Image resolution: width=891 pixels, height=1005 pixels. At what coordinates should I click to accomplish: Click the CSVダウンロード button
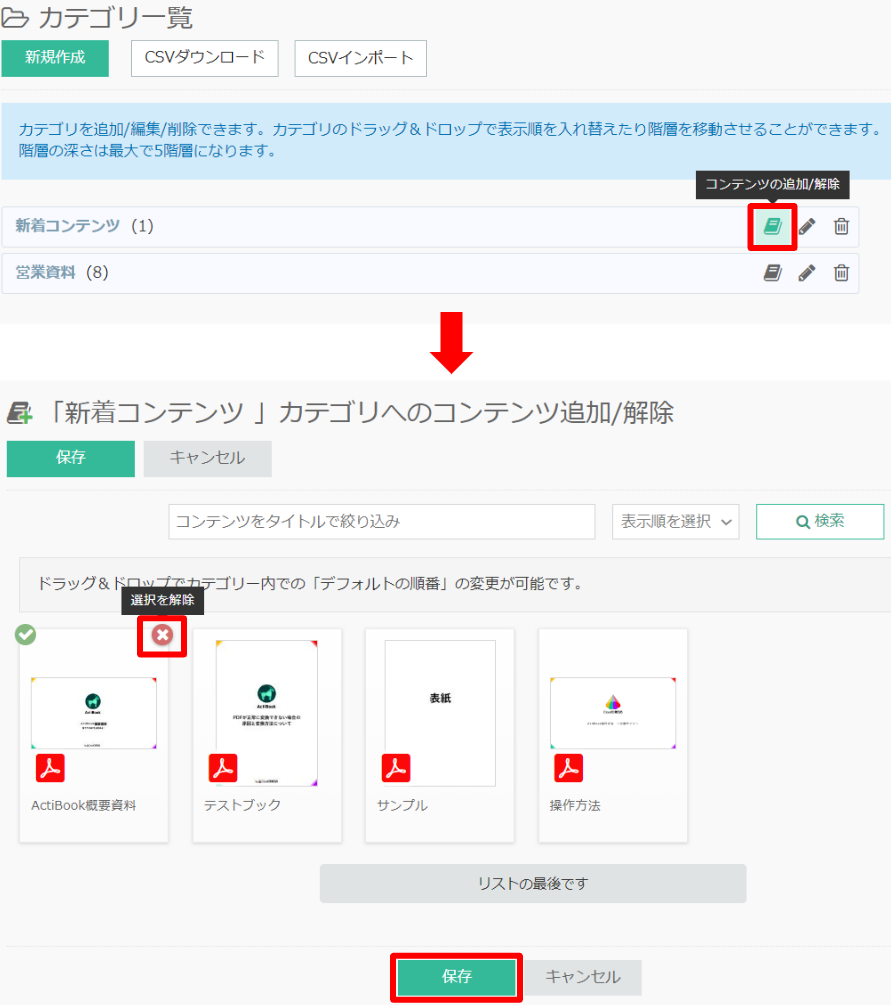[x=204, y=58]
